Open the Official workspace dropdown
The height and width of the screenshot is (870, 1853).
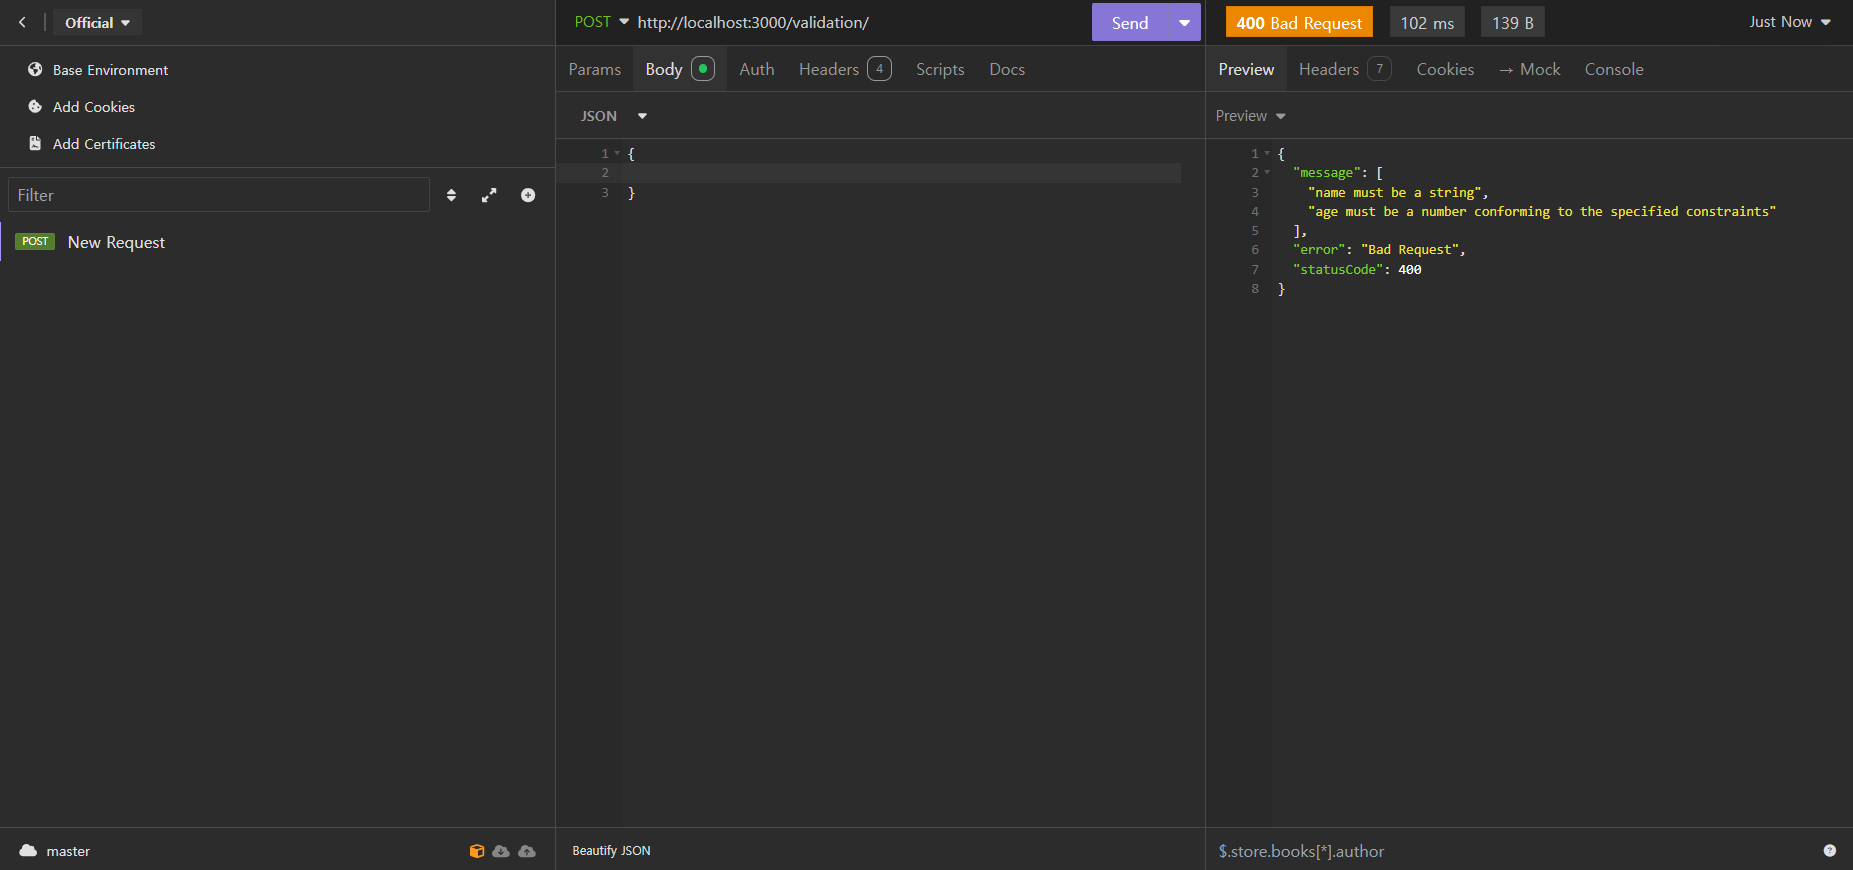(97, 22)
